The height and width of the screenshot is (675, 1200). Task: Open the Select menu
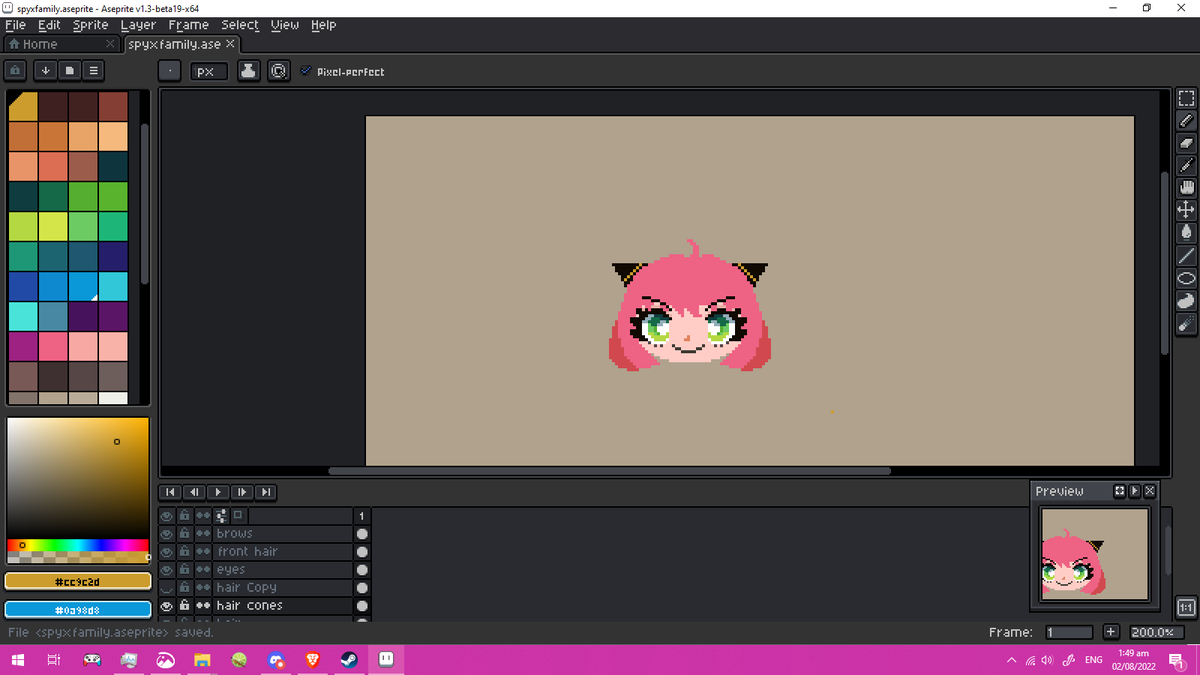point(240,25)
